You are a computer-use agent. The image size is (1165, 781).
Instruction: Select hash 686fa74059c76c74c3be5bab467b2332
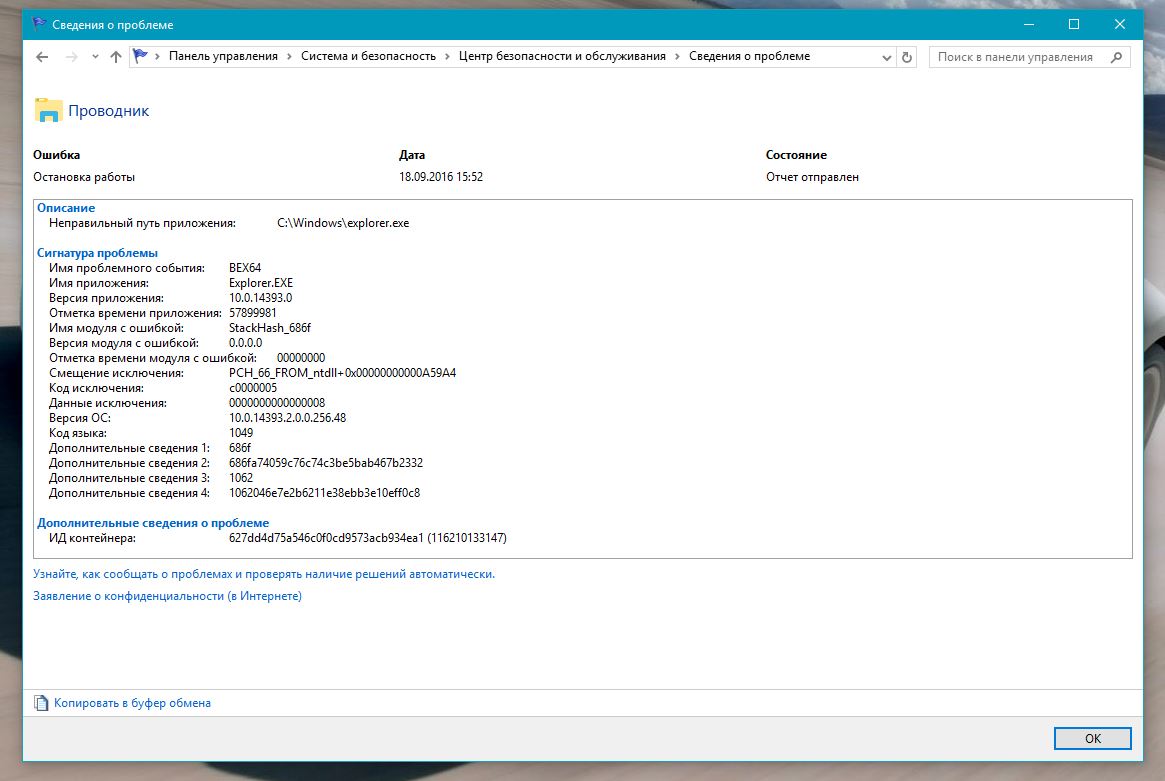326,463
